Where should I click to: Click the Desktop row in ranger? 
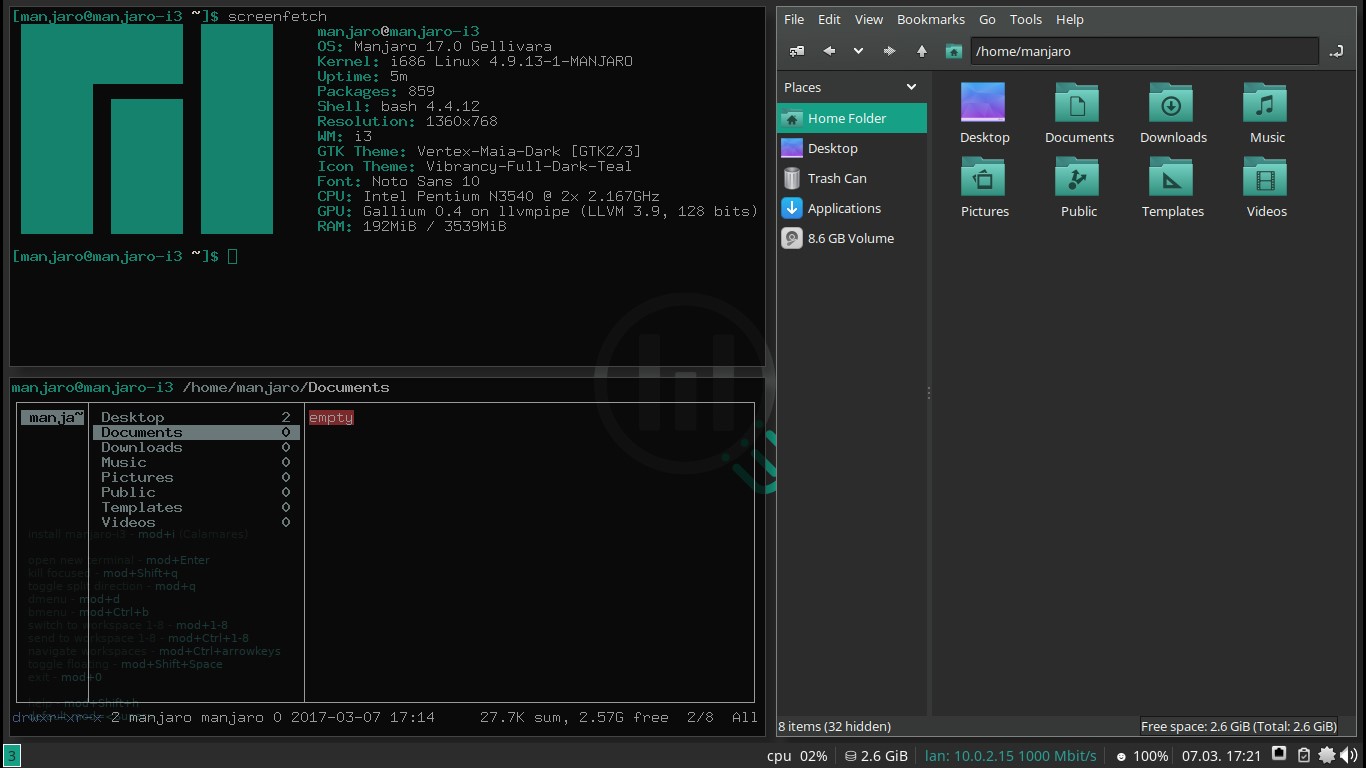(196, 417)
